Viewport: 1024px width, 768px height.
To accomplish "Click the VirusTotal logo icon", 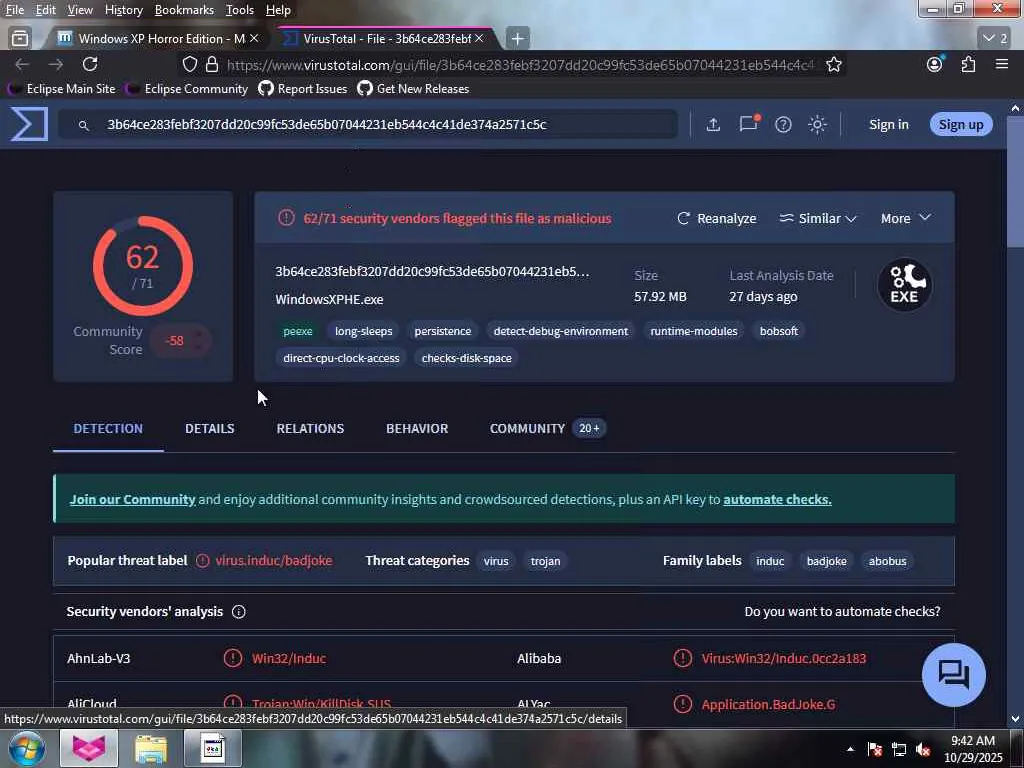I will point(29,124).
